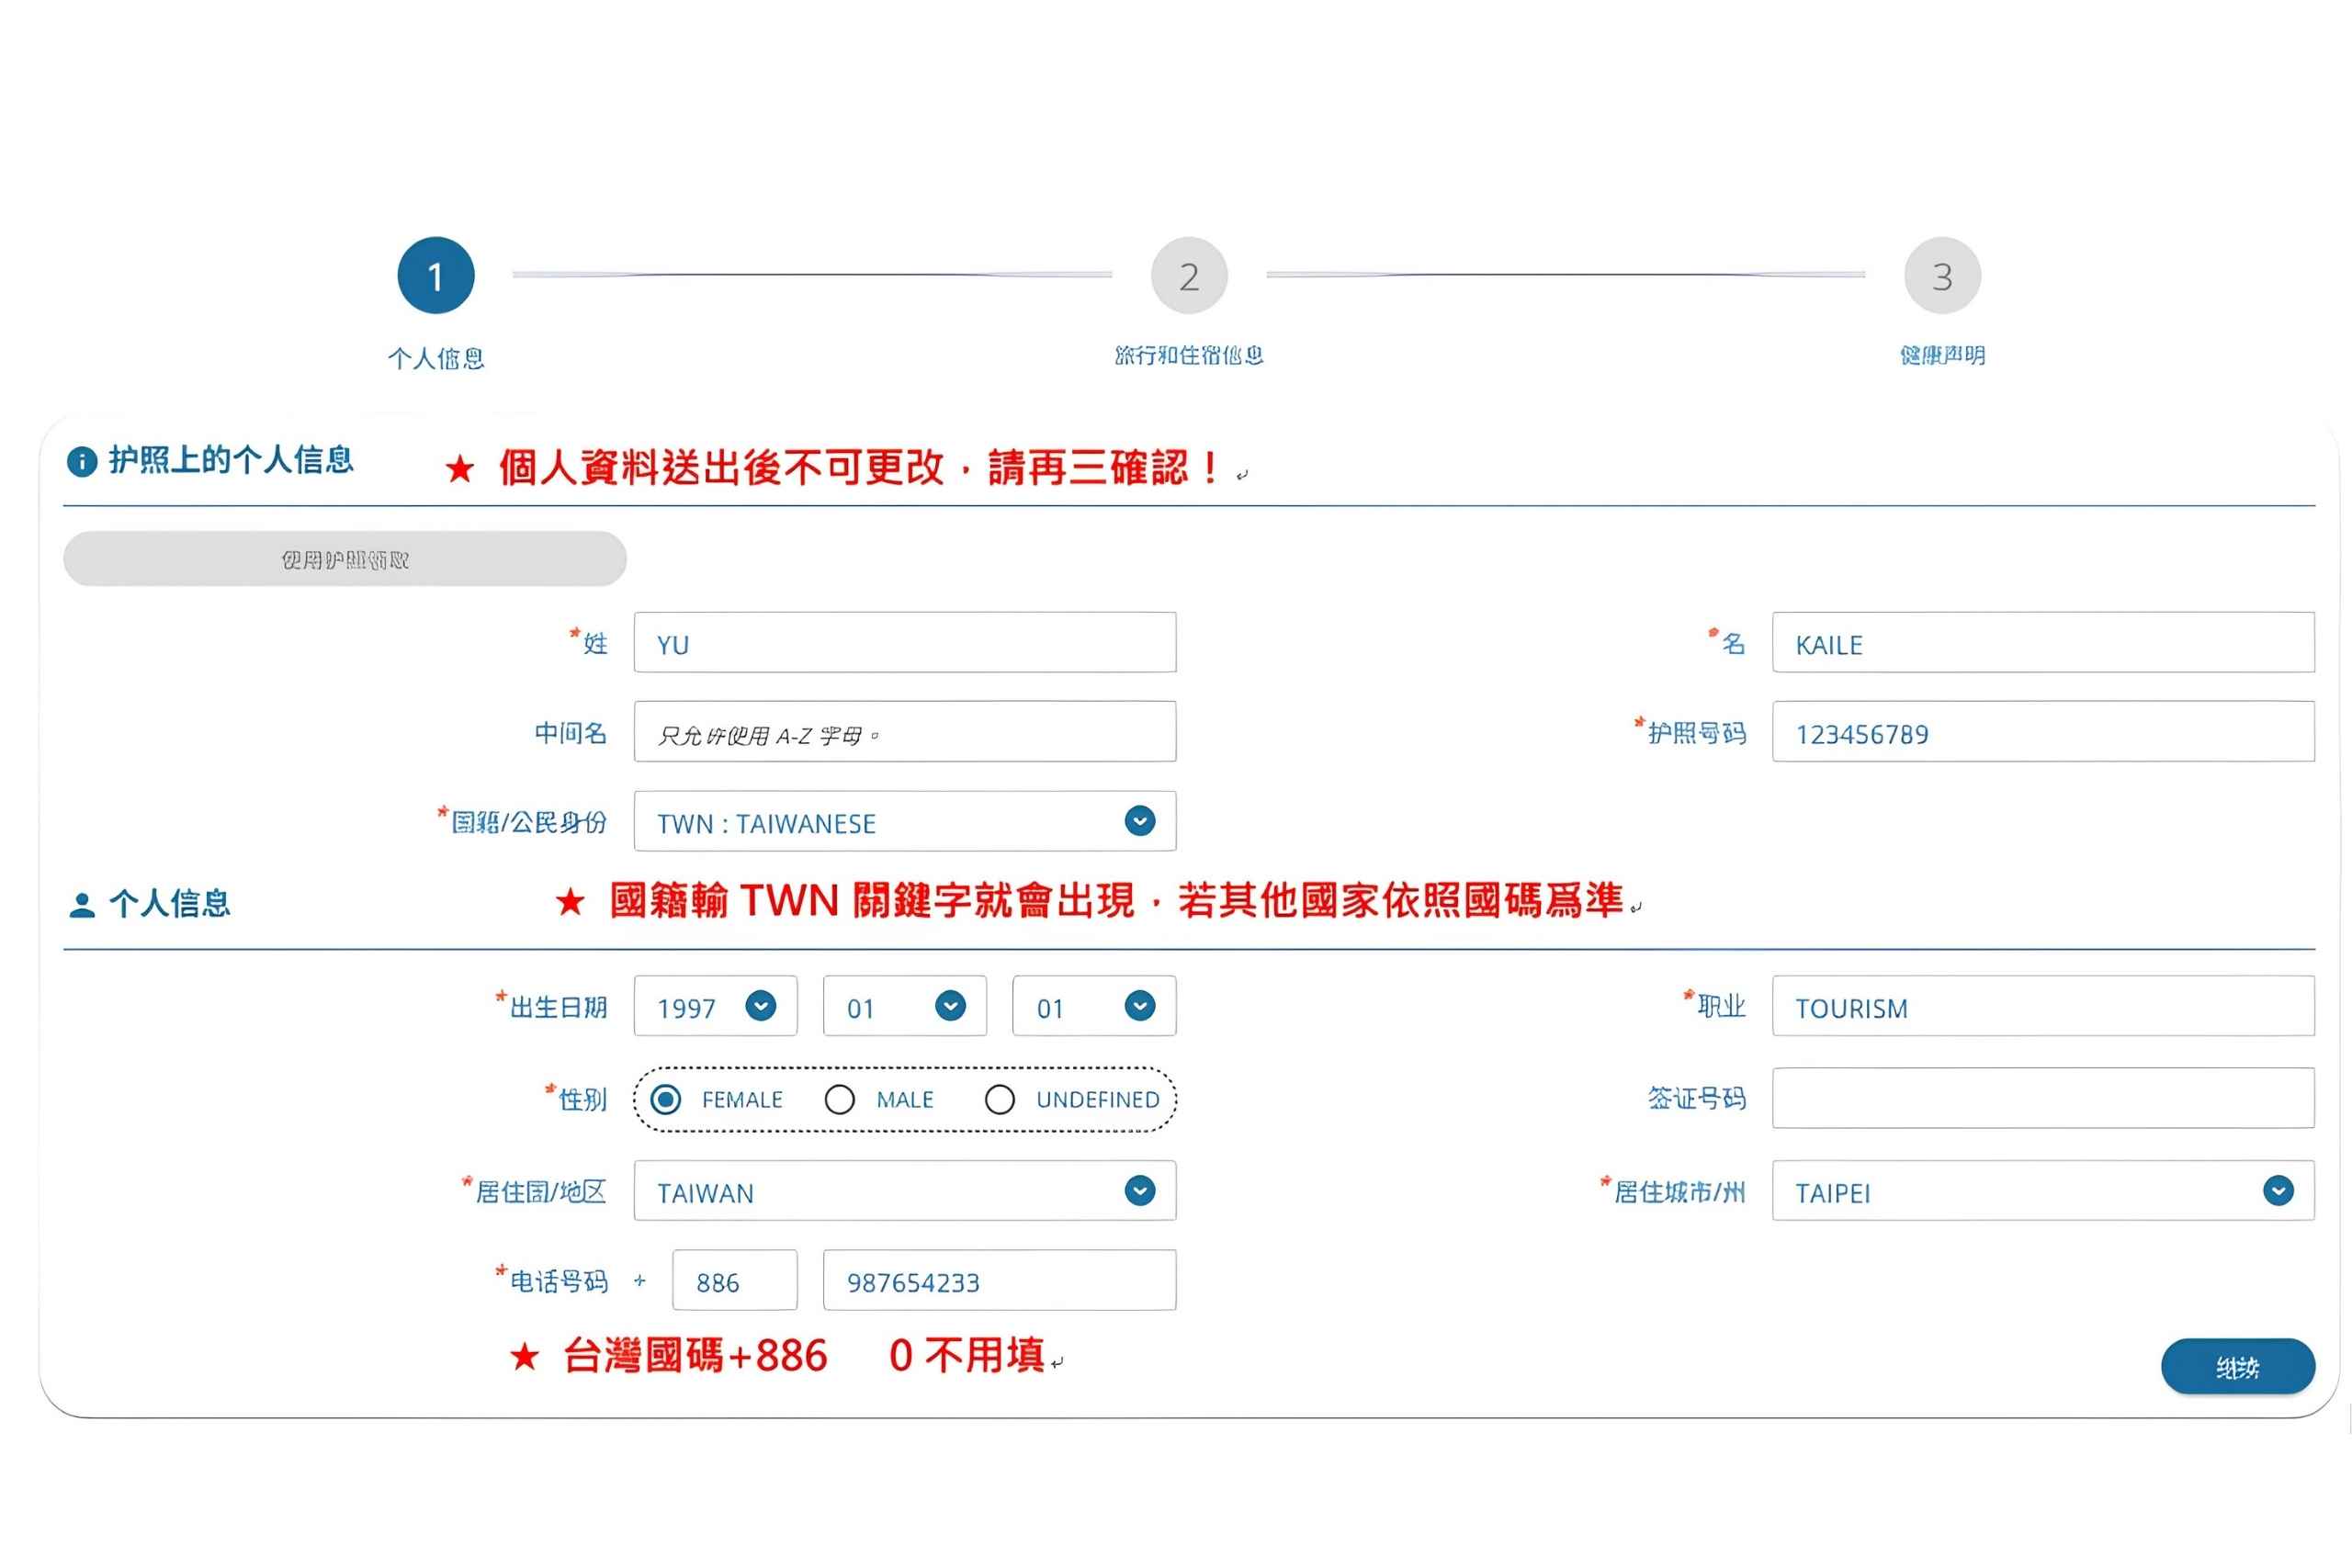The height and width of the screenshot is (1568, 2352).
Task: Click the UNDEFINED label text
Action: tap(1098, 1100)
